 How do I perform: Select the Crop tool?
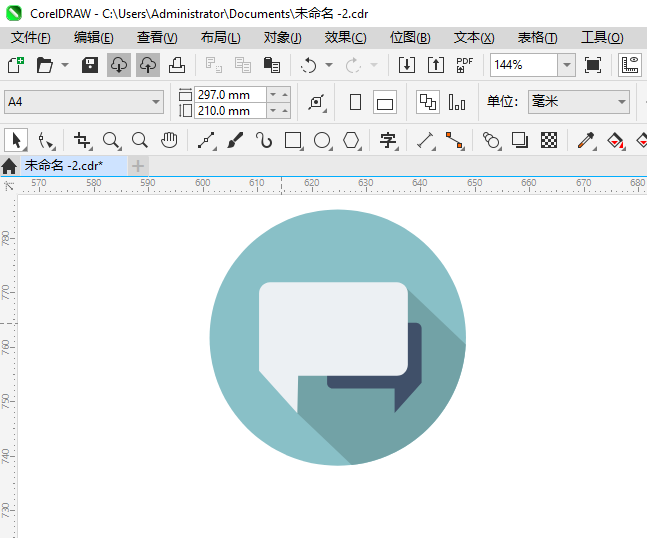(x=82, y=140)
